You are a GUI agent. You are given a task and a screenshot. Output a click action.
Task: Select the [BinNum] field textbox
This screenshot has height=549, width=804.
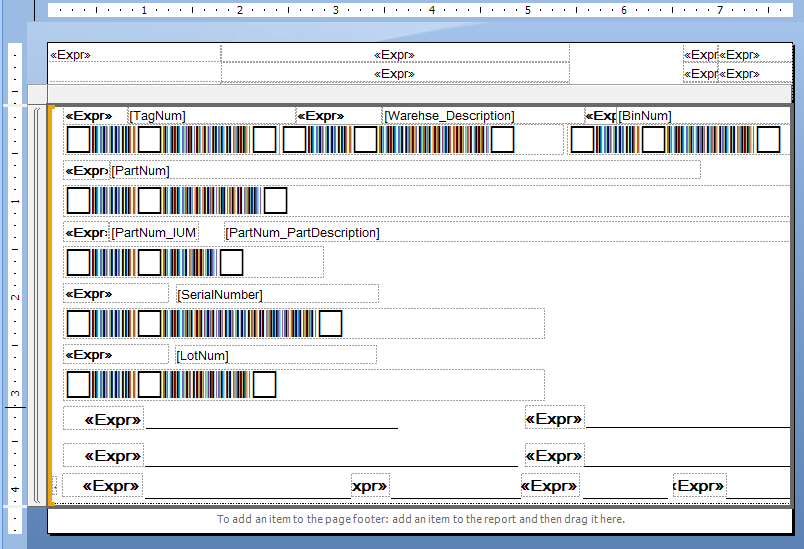pyautogui.click(x=704, y=116)
